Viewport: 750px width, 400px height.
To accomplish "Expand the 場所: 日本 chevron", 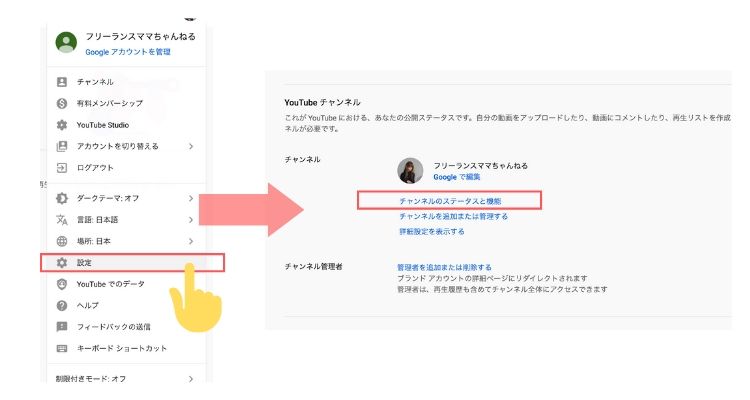I will click(191, 241).
